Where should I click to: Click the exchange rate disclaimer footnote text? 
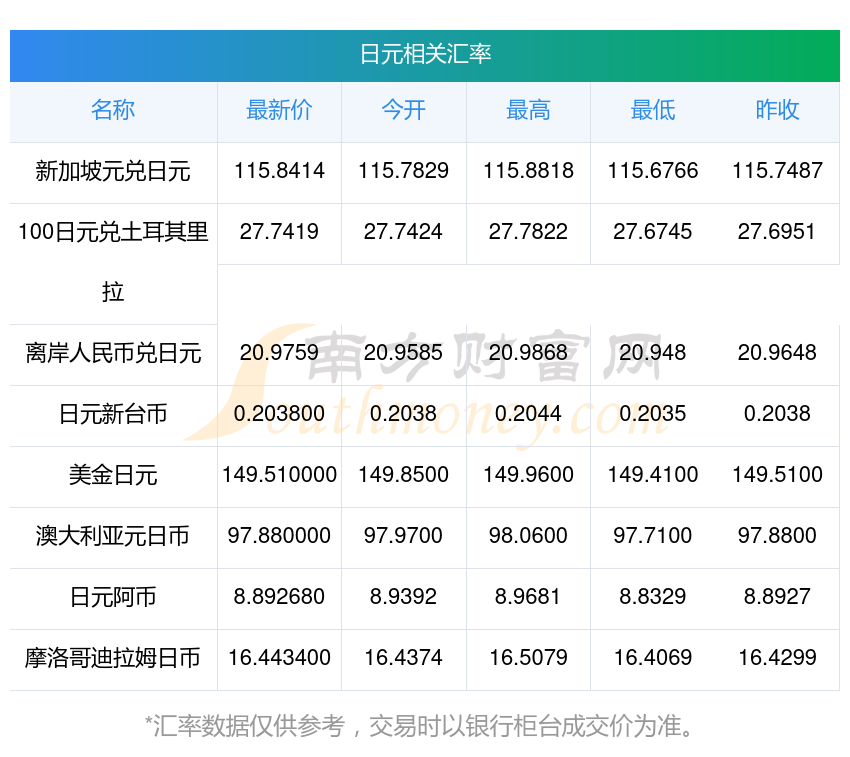425,725
